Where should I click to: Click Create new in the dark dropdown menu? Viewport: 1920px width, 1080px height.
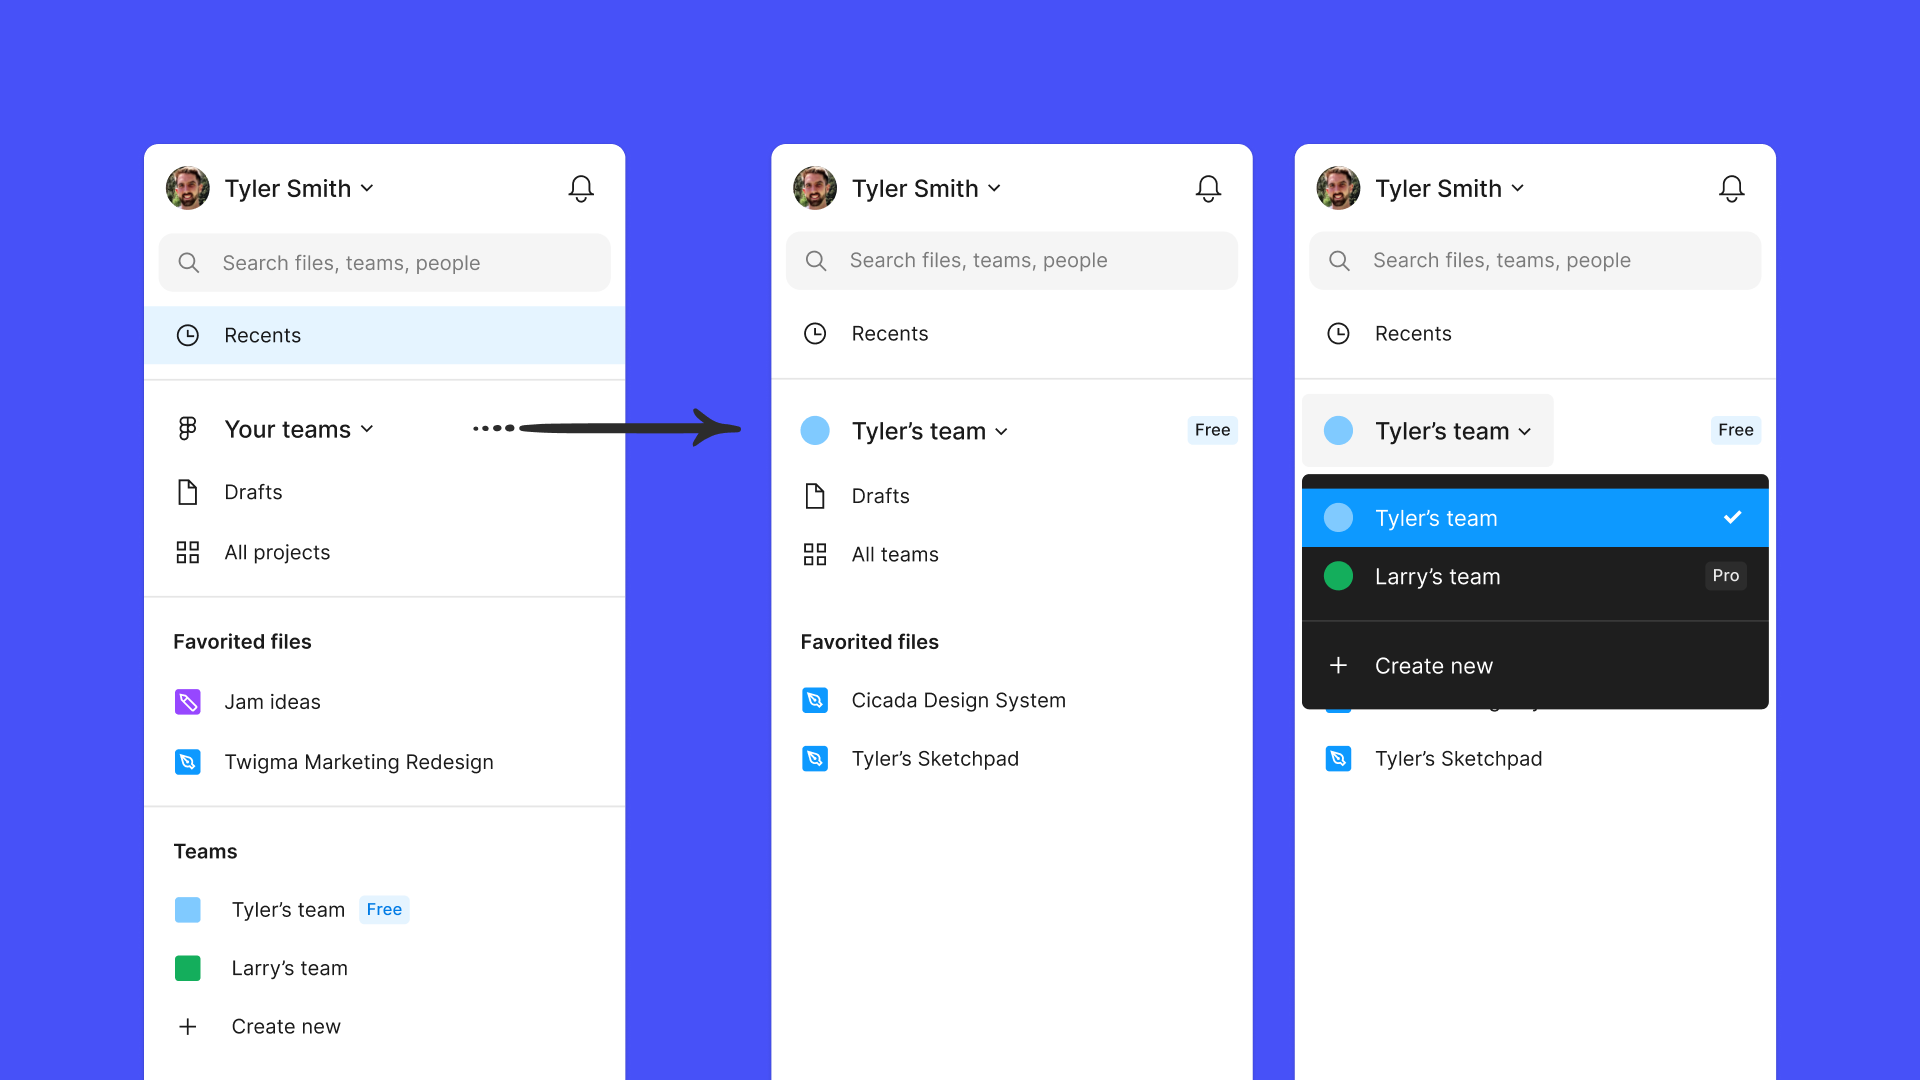1433,666
